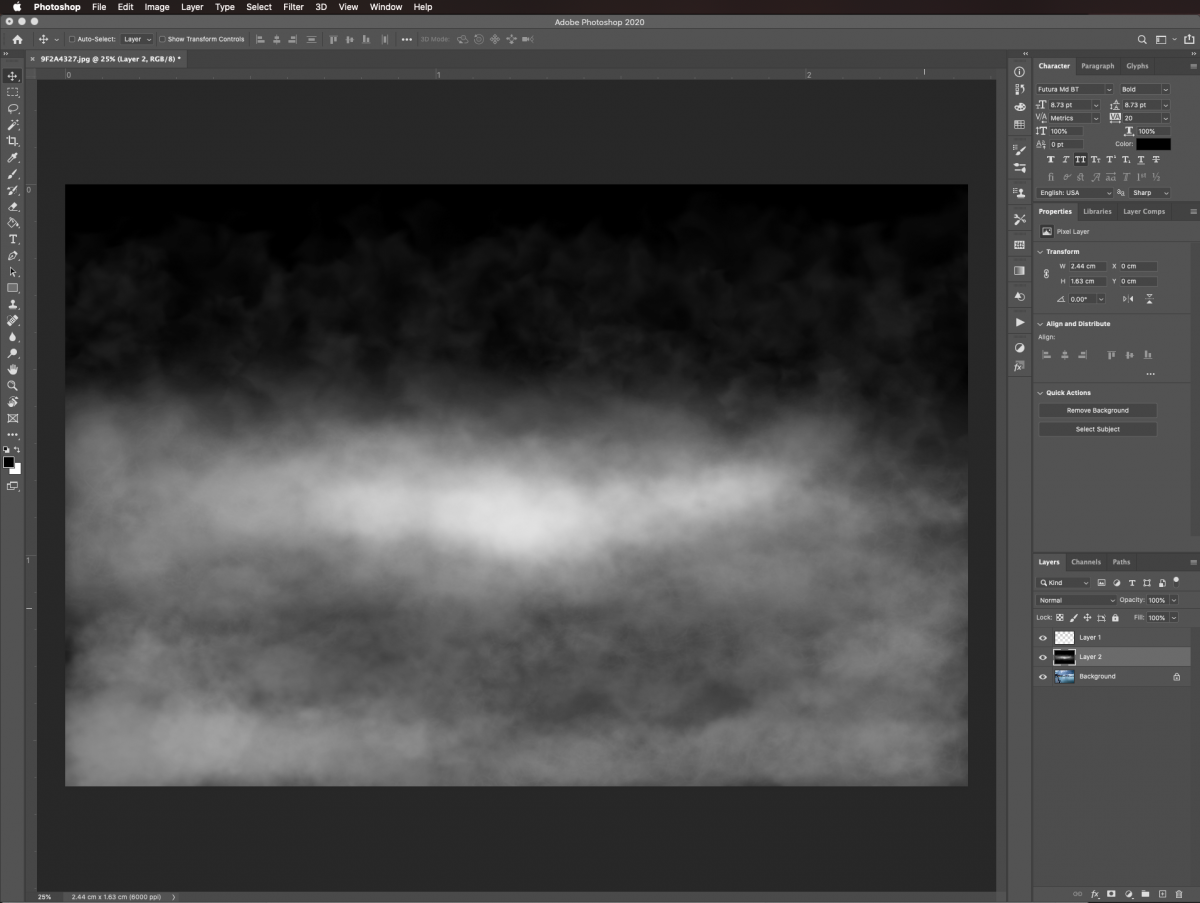
Task: Open the Filter menu
Action: tap(293, 7)
